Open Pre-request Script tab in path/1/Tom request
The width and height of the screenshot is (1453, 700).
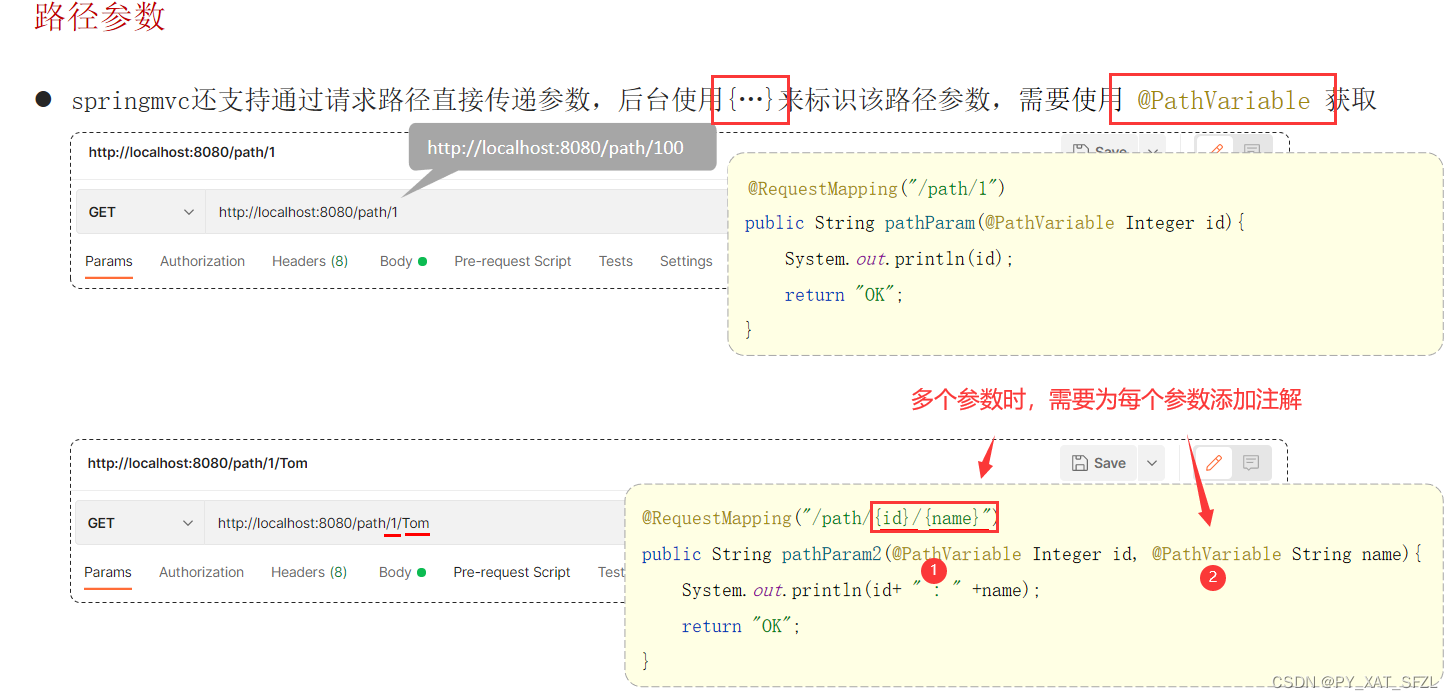coord(511,572)
